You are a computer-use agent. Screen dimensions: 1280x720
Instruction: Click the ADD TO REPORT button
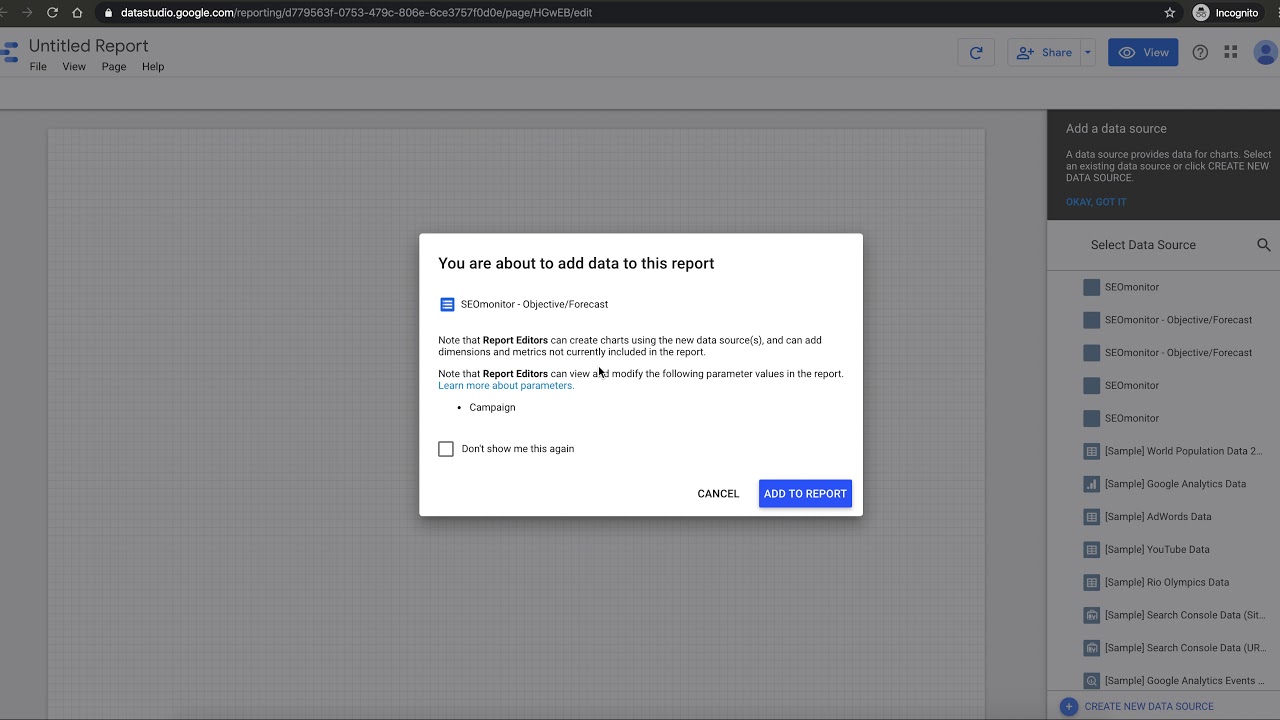point(805,494)
